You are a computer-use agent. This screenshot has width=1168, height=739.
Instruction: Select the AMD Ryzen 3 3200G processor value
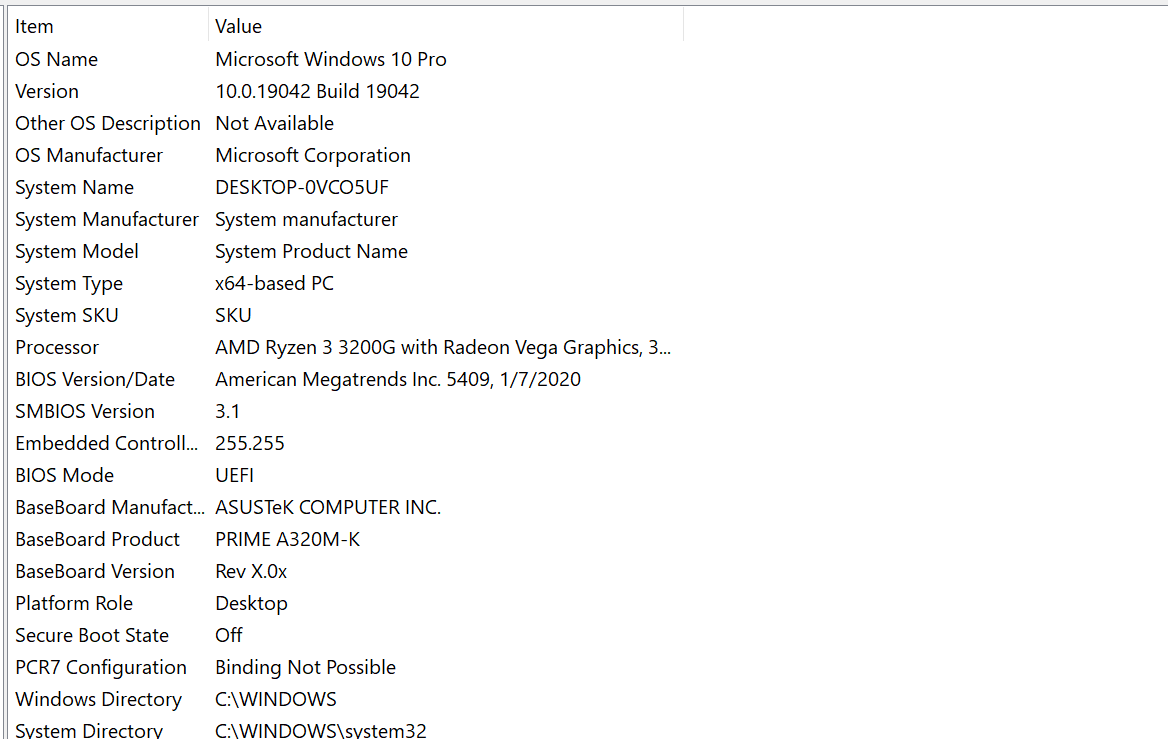pyautogui.click(x=442, y=348)
